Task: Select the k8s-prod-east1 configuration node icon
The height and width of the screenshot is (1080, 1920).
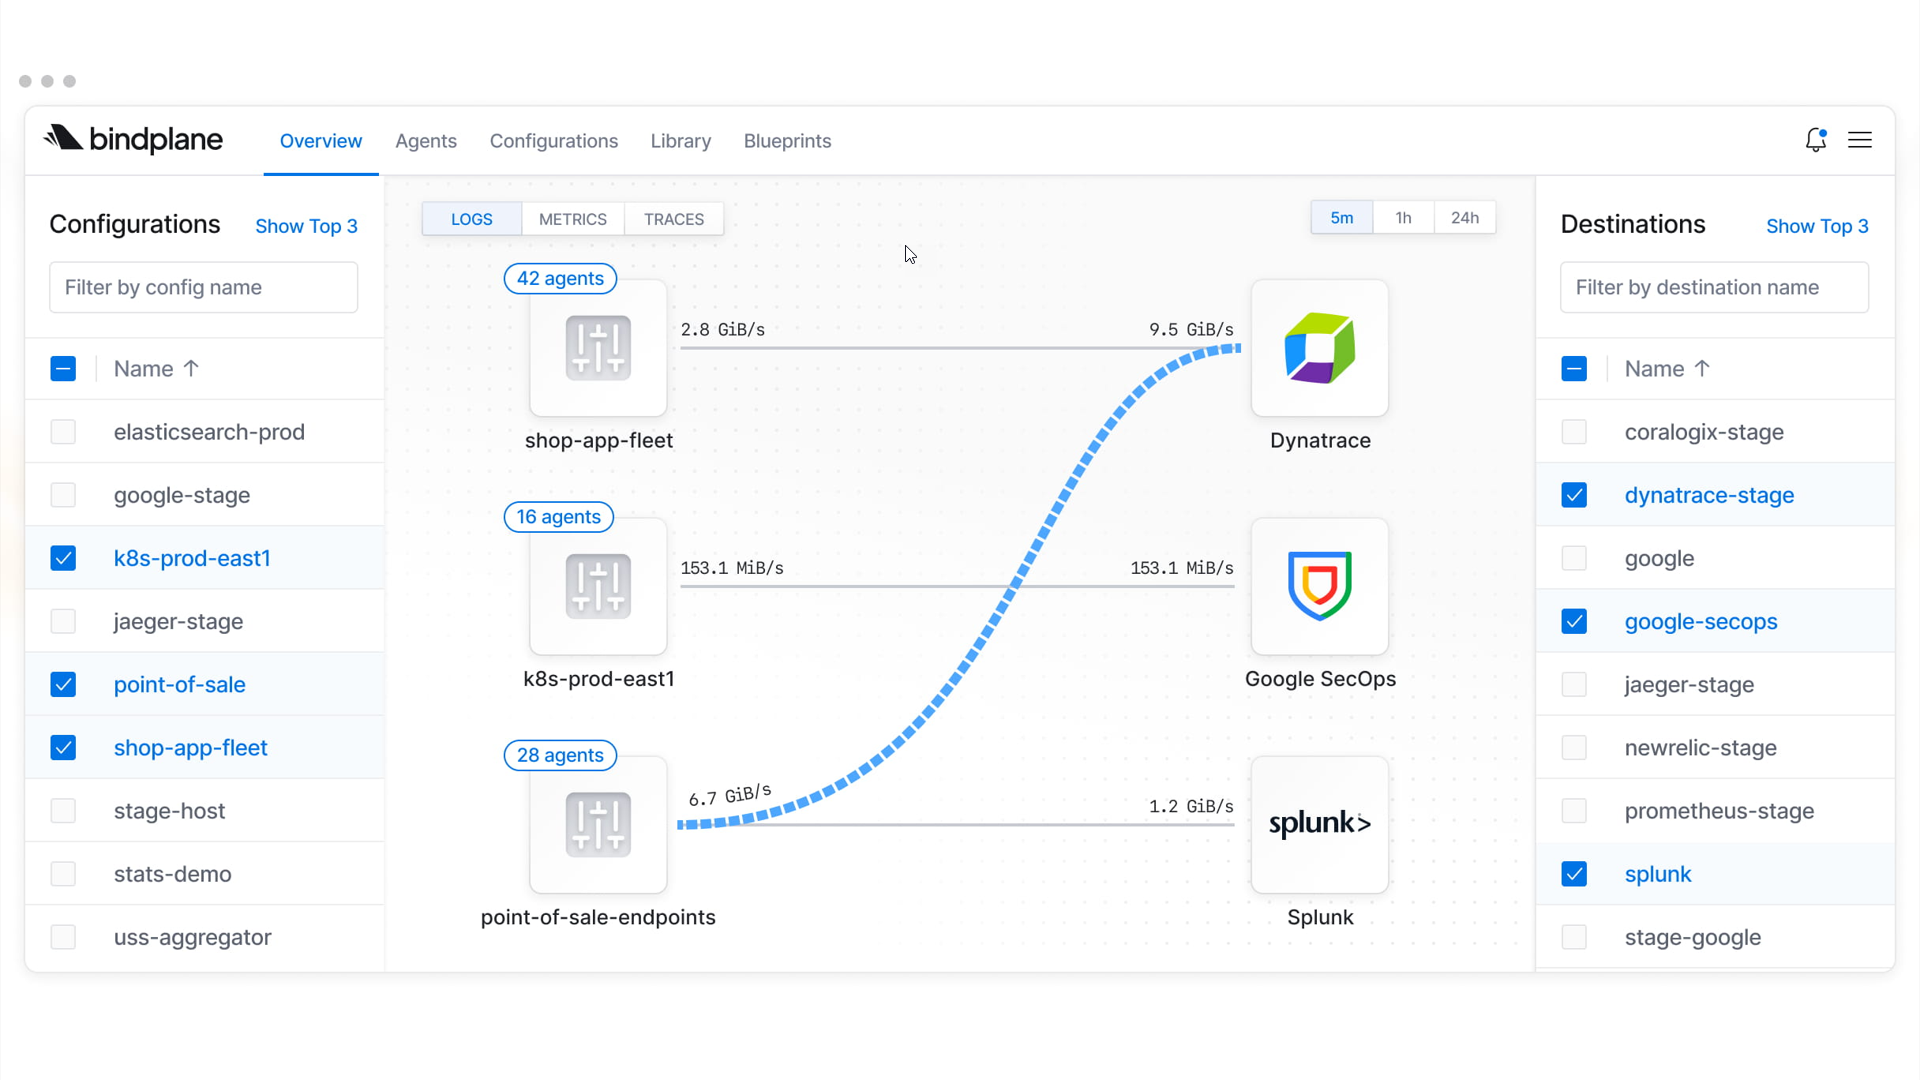Action: [598, 586]
